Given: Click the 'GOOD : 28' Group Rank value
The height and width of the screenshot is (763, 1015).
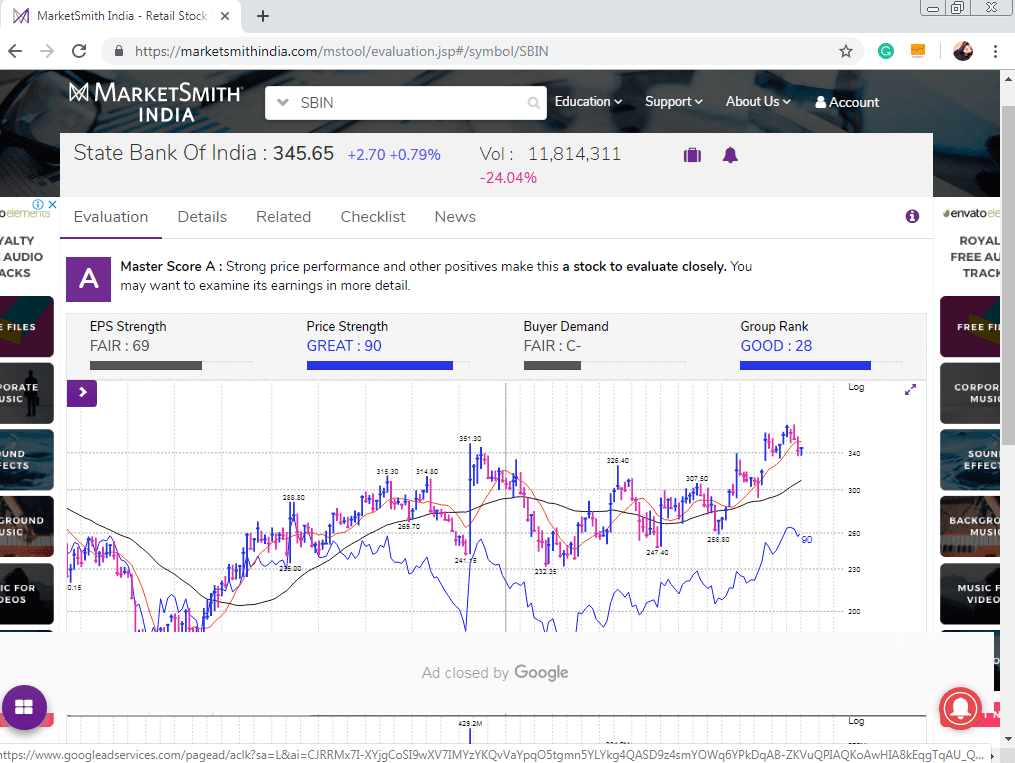Looking at the screenshot, I should (776, 346).
